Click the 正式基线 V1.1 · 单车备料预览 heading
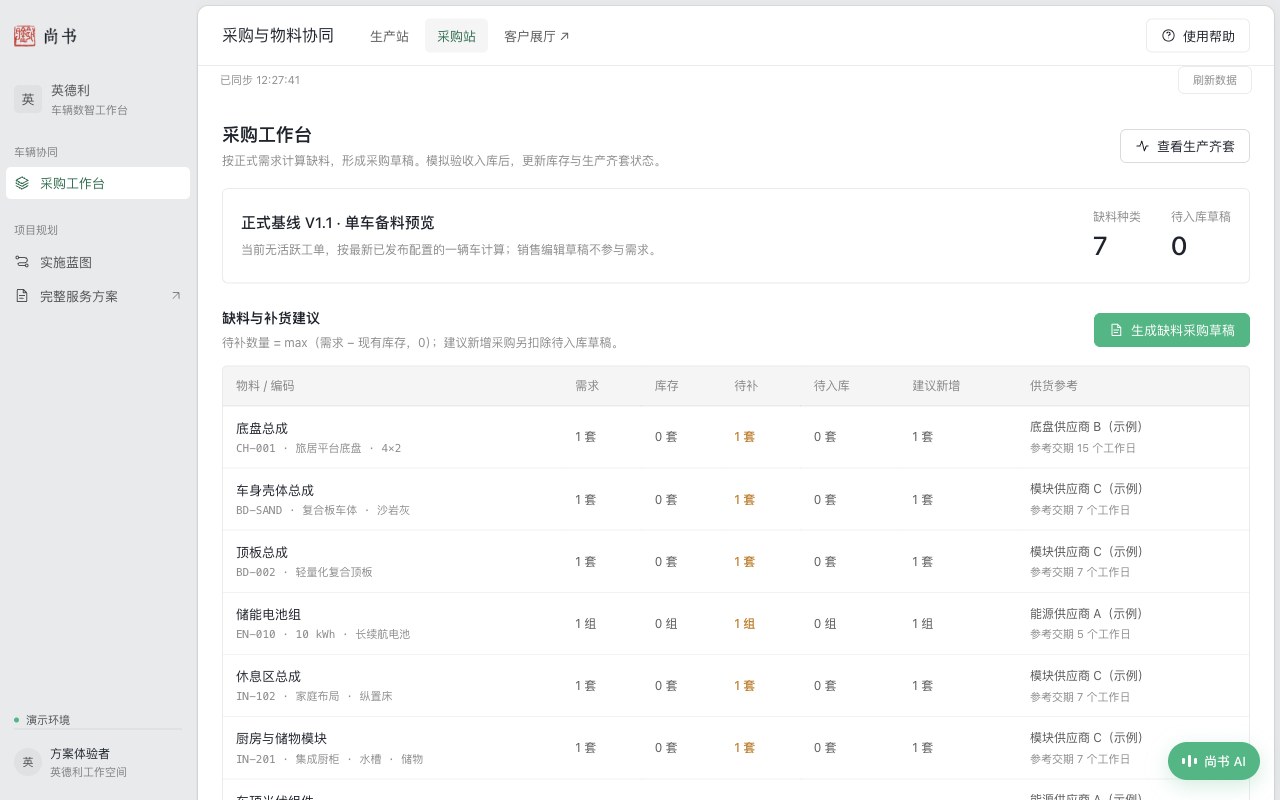1280x800 pixels. [338, 223]
